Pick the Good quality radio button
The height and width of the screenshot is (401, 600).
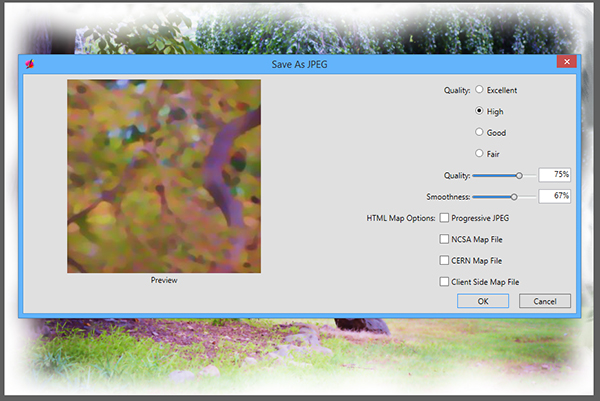[x=479, y=132]
